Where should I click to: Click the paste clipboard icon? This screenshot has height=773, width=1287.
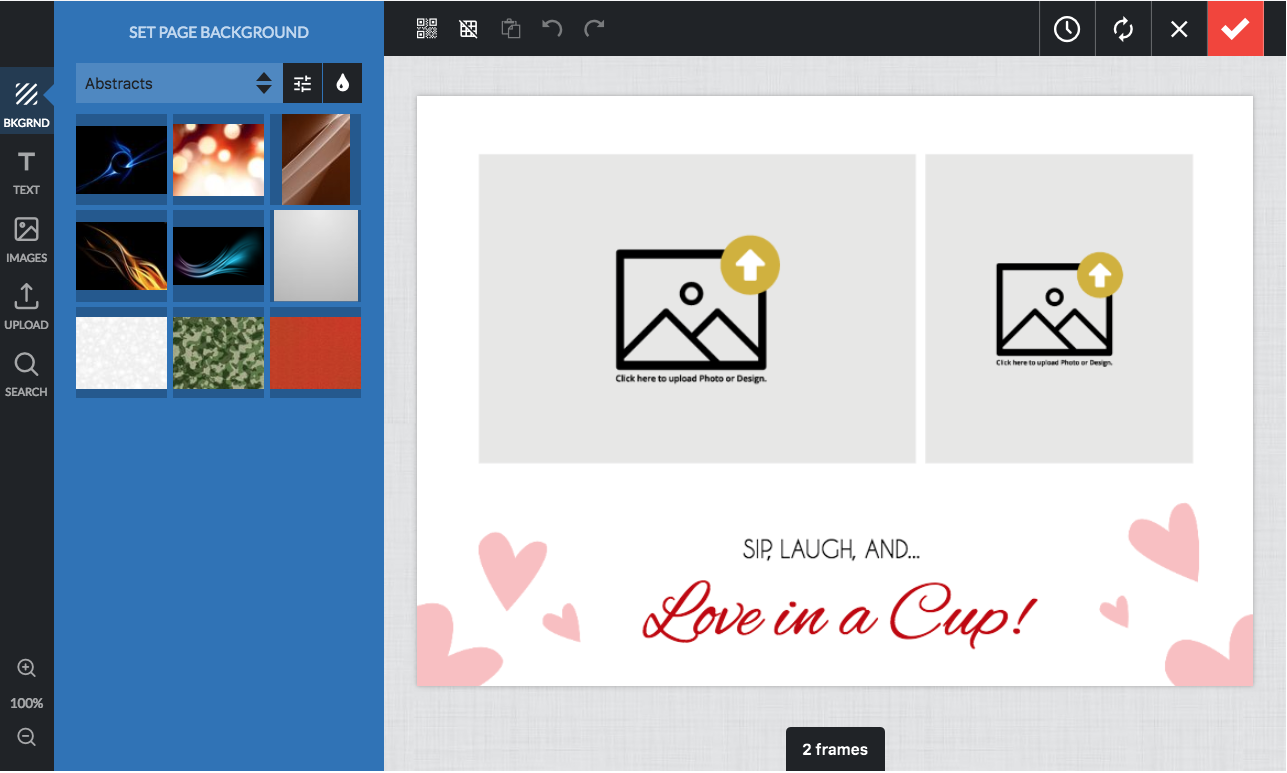coord(511,29)
